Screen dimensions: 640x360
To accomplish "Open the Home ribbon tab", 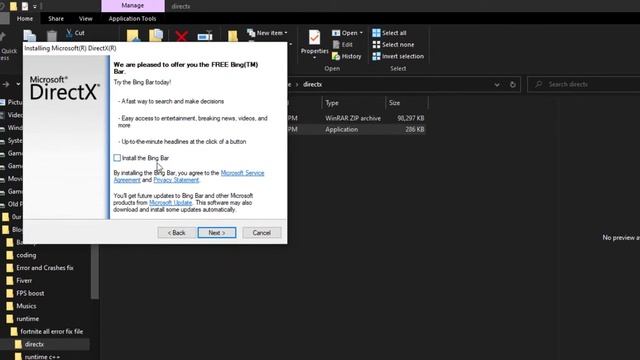I will [25, 19].
